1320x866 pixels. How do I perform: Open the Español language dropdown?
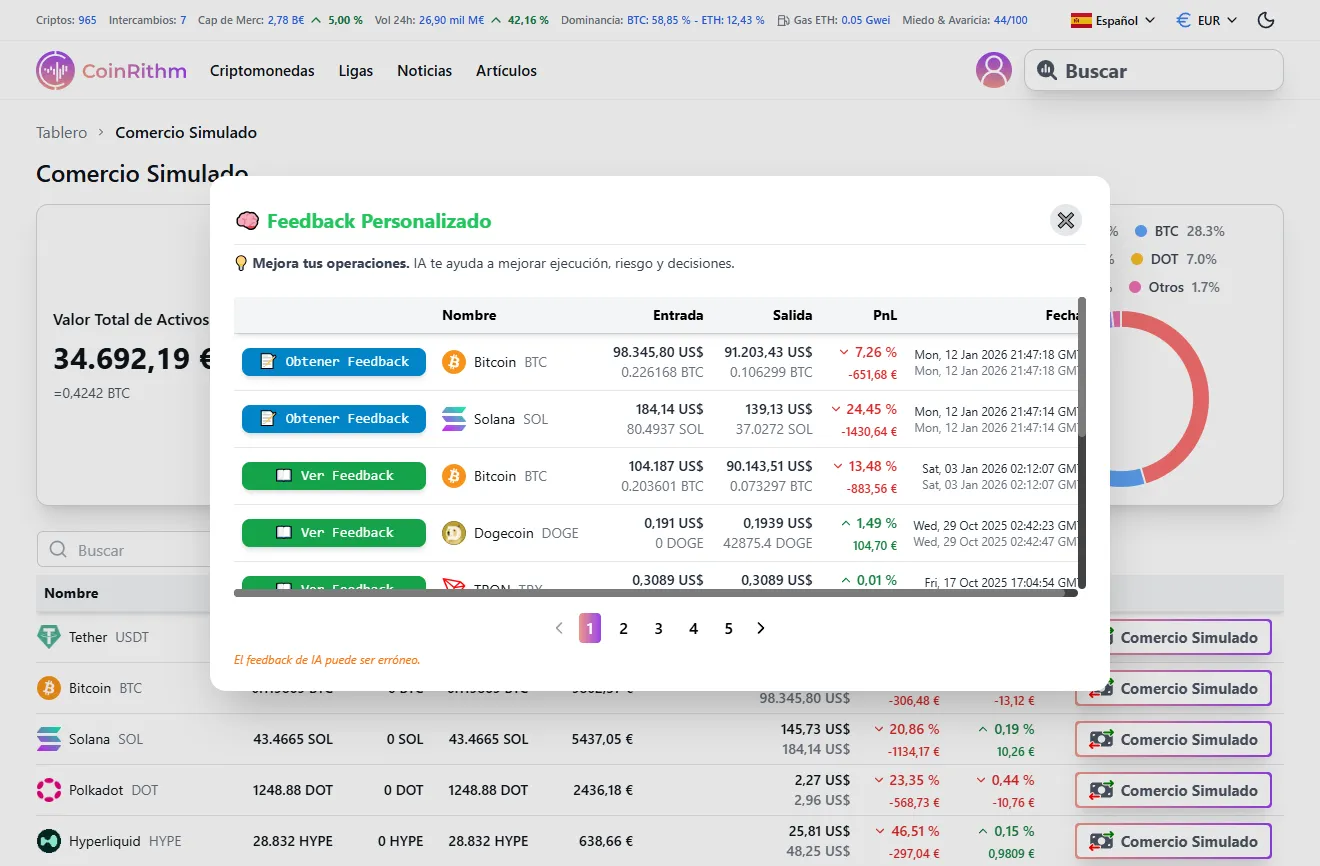1111,19
